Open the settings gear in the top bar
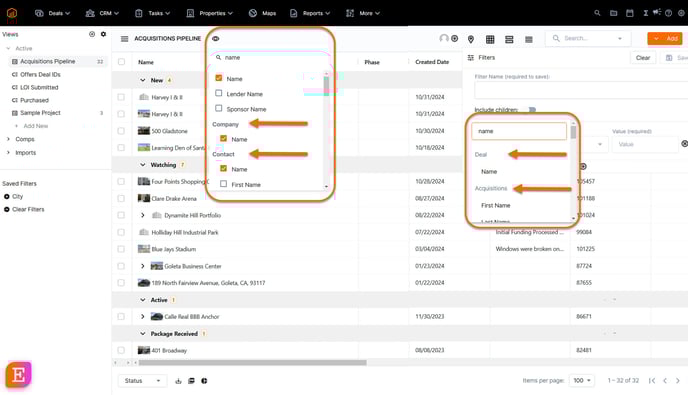Screen dimensions: 688x395 coord(681,13)
